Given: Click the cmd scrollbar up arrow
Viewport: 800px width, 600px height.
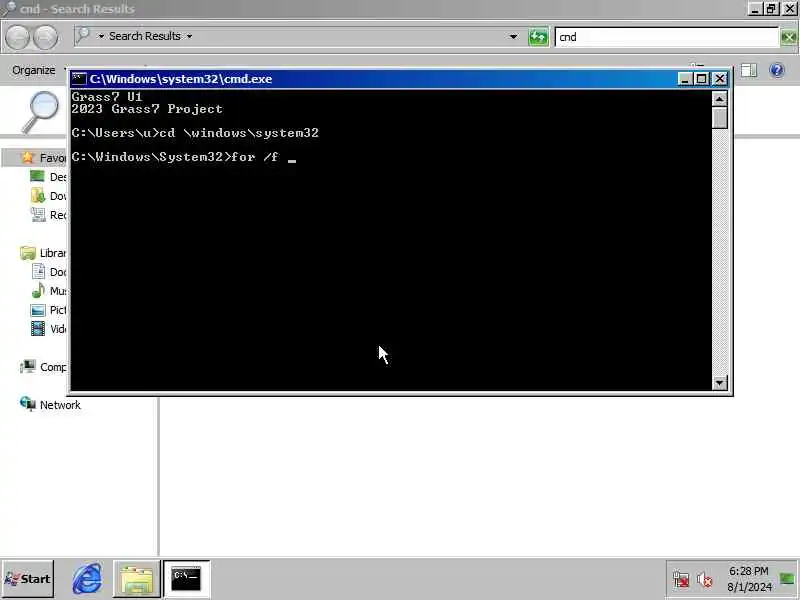Looking at the screenshot, I should coord(719,98).
